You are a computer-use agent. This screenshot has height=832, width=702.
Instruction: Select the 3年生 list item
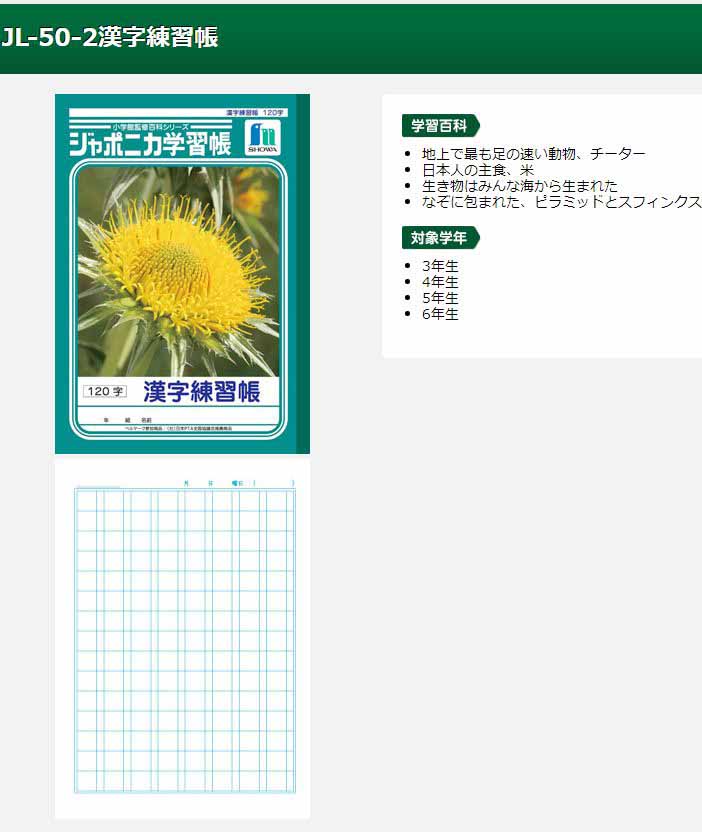click(x=440, y=266)
